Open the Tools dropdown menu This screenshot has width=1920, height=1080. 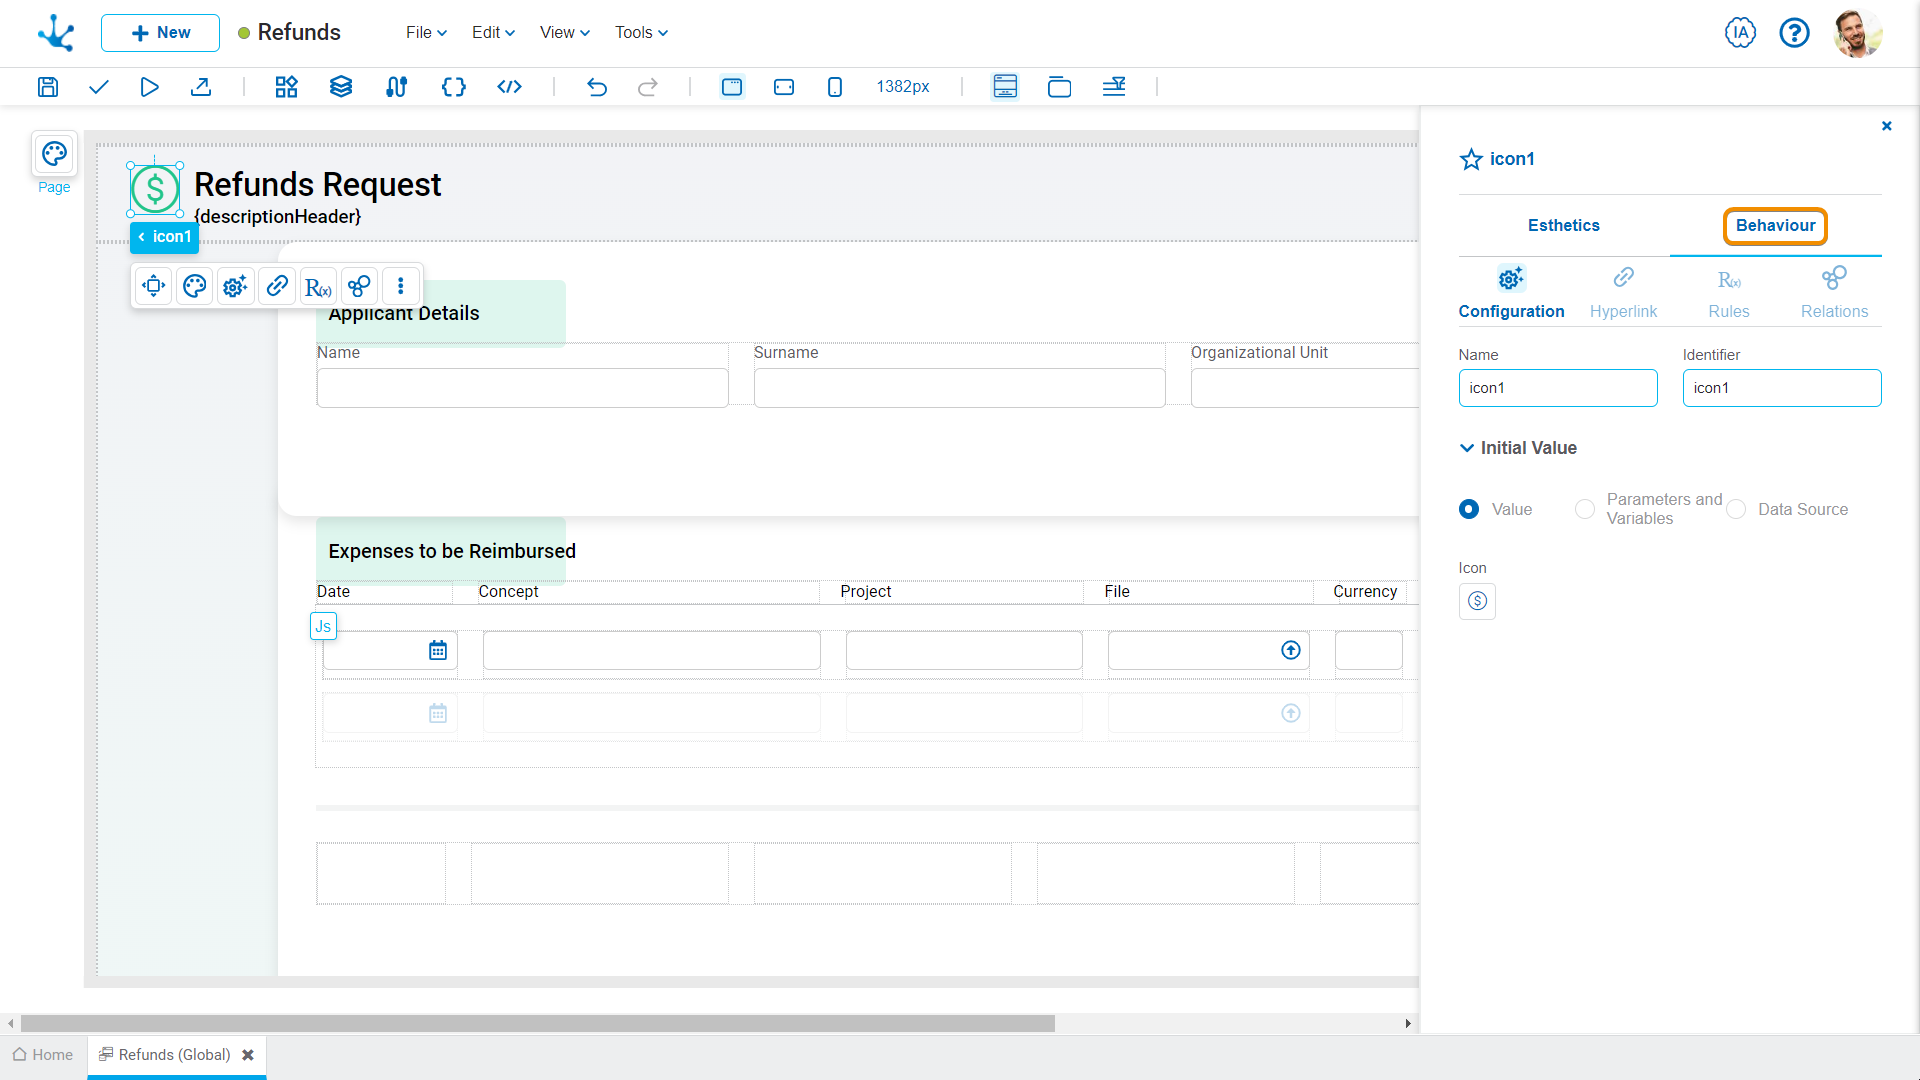tap(641, 33)
